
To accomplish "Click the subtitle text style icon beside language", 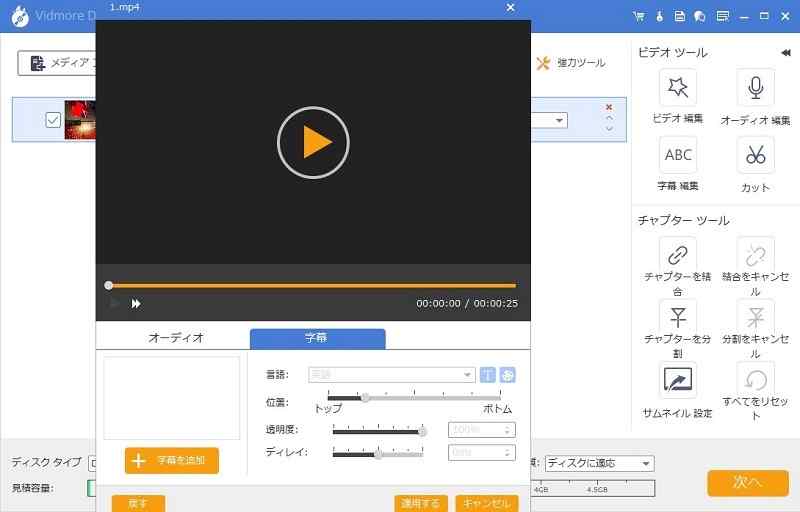I will tap(488, 375).
